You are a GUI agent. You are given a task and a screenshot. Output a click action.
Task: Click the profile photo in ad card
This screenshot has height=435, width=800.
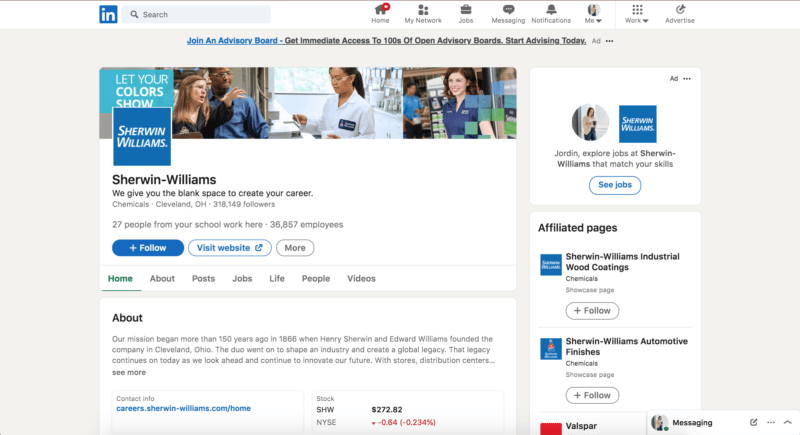click(590, 123)
